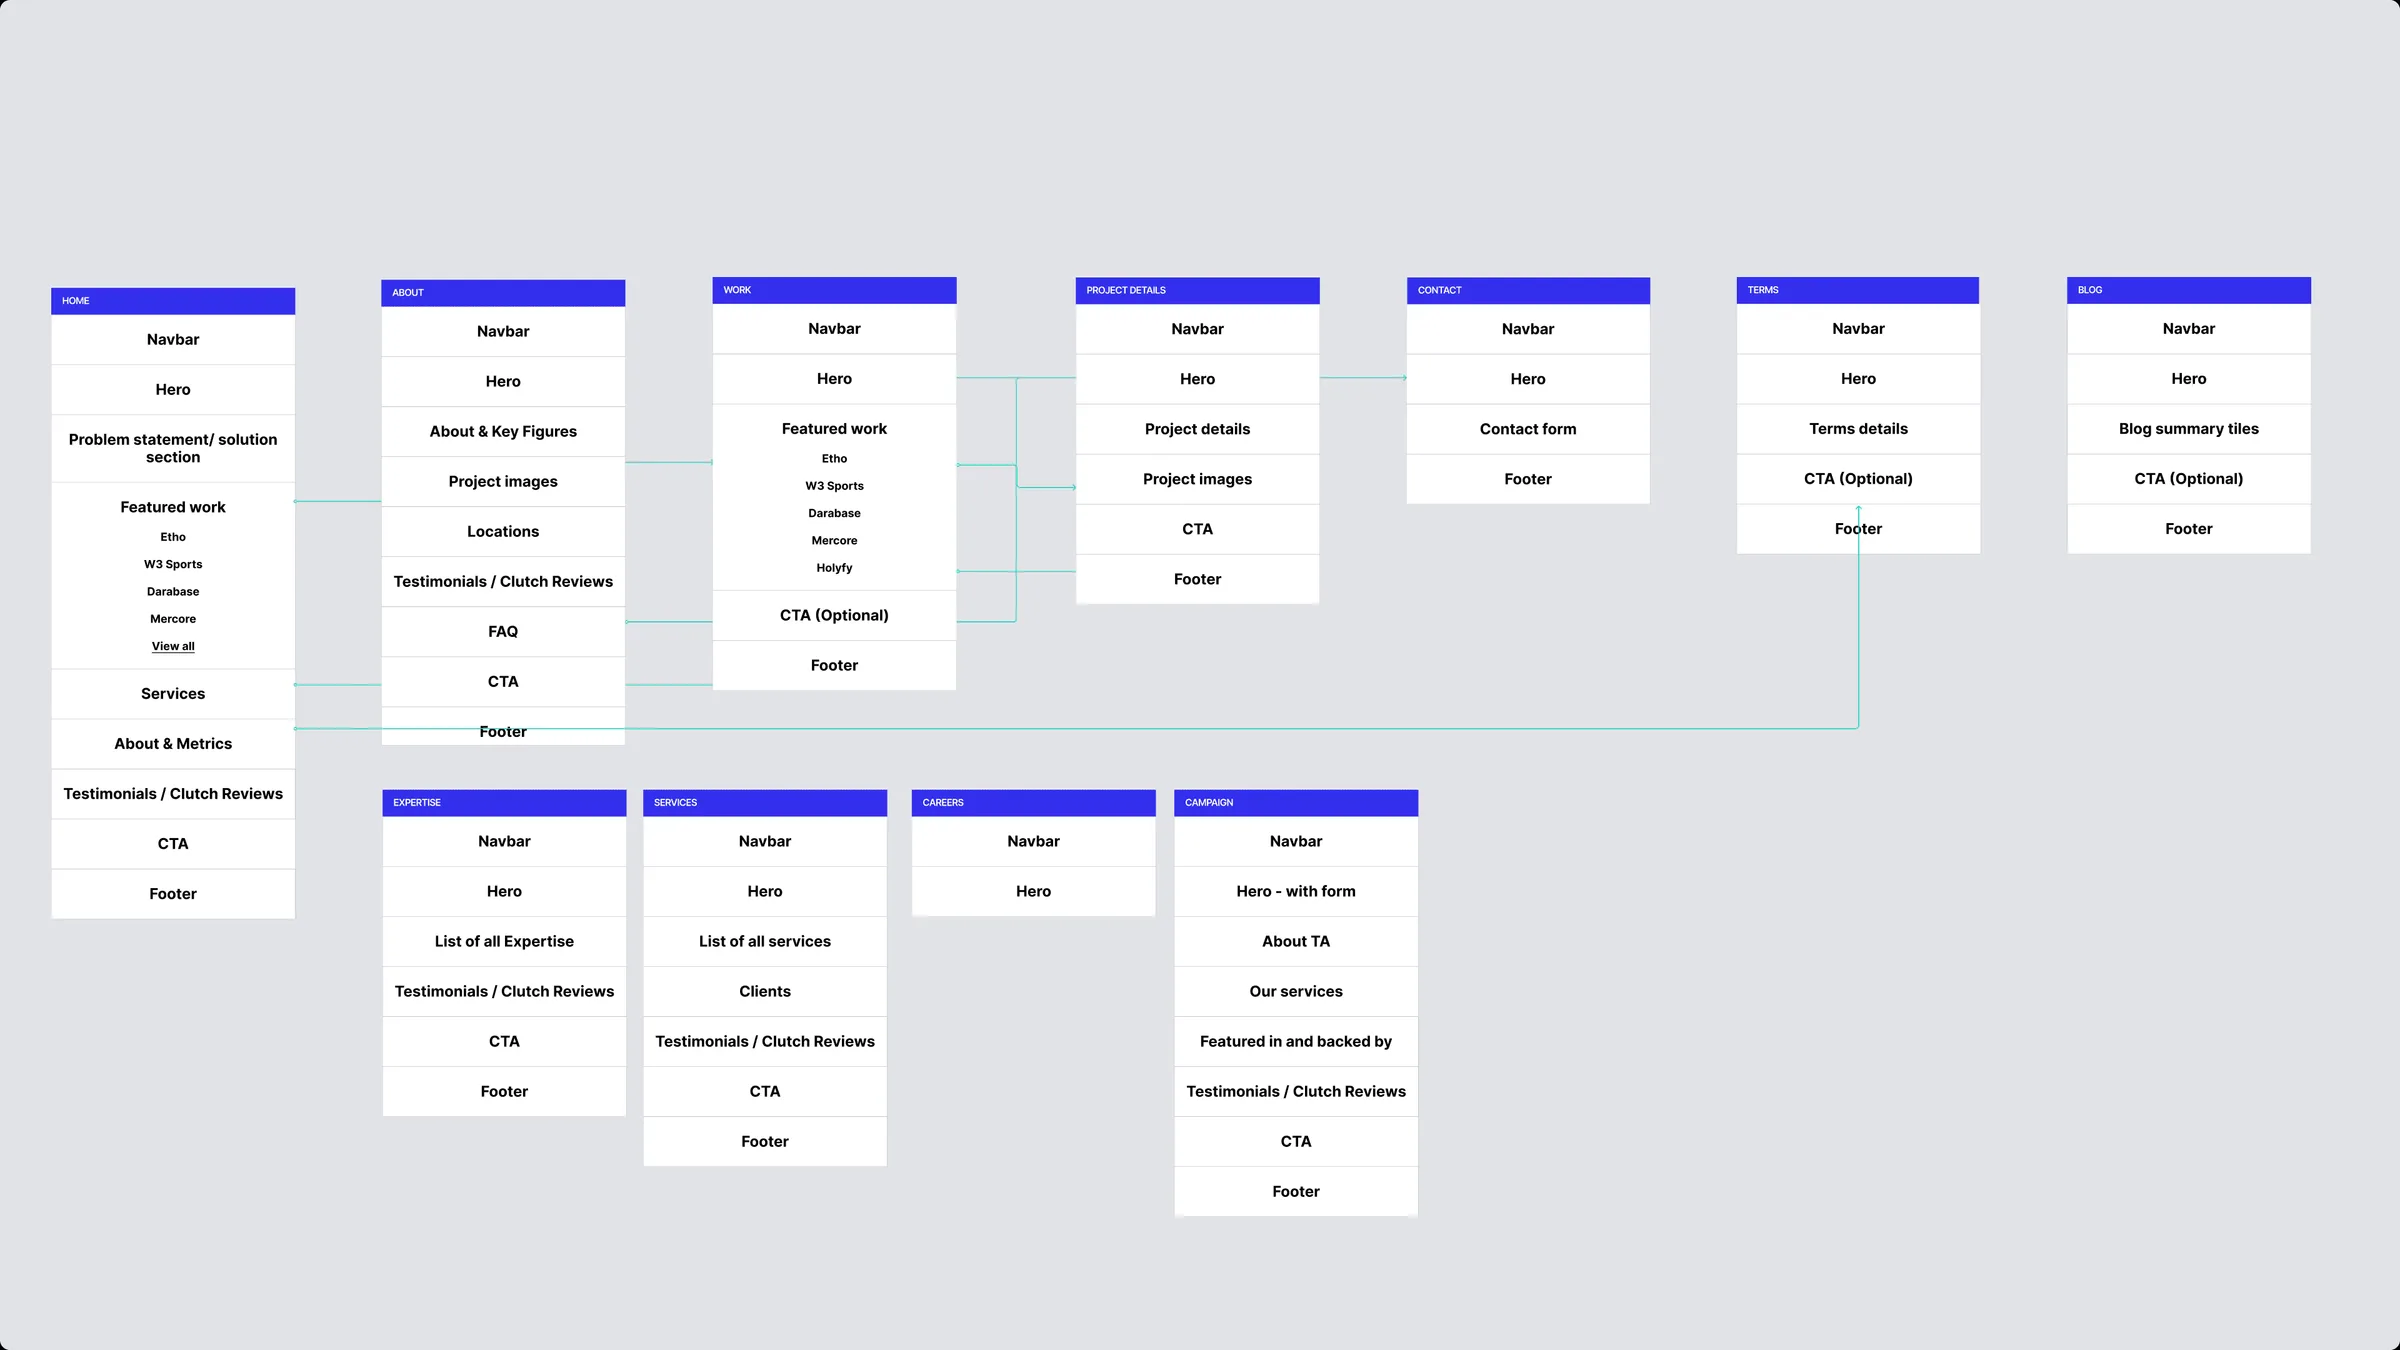Click List of all Expertise block
The width and height of the screenshot is (2400, 1350).
(x=504, y=942)
